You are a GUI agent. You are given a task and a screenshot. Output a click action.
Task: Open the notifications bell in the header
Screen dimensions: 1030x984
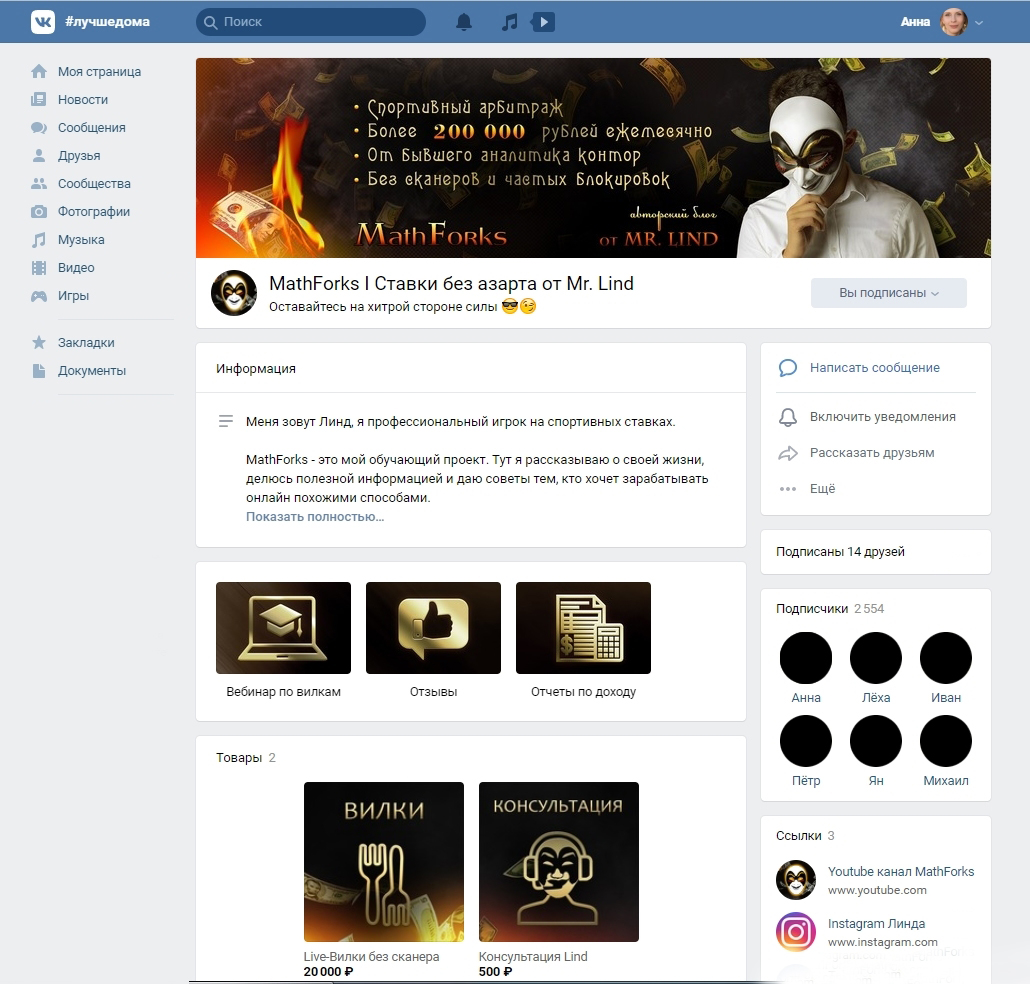[x=464, y=22]
